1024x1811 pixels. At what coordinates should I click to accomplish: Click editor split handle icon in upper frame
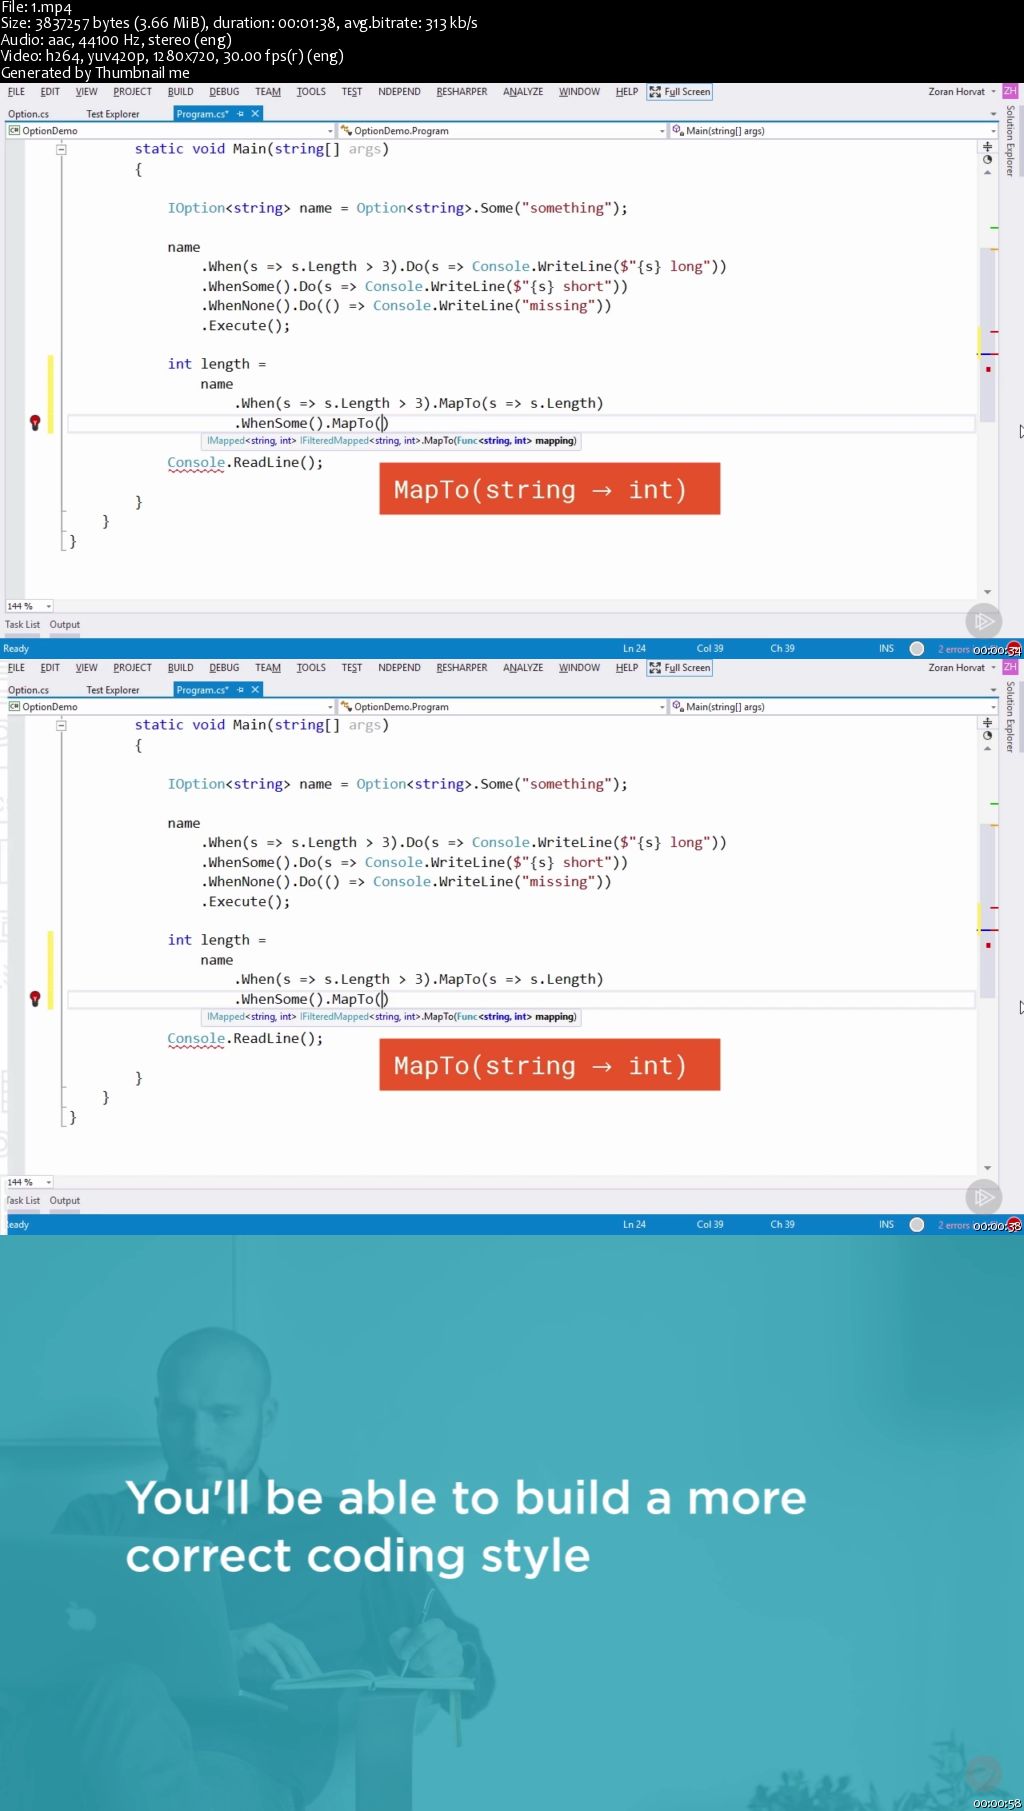click(x=987, y=147)
